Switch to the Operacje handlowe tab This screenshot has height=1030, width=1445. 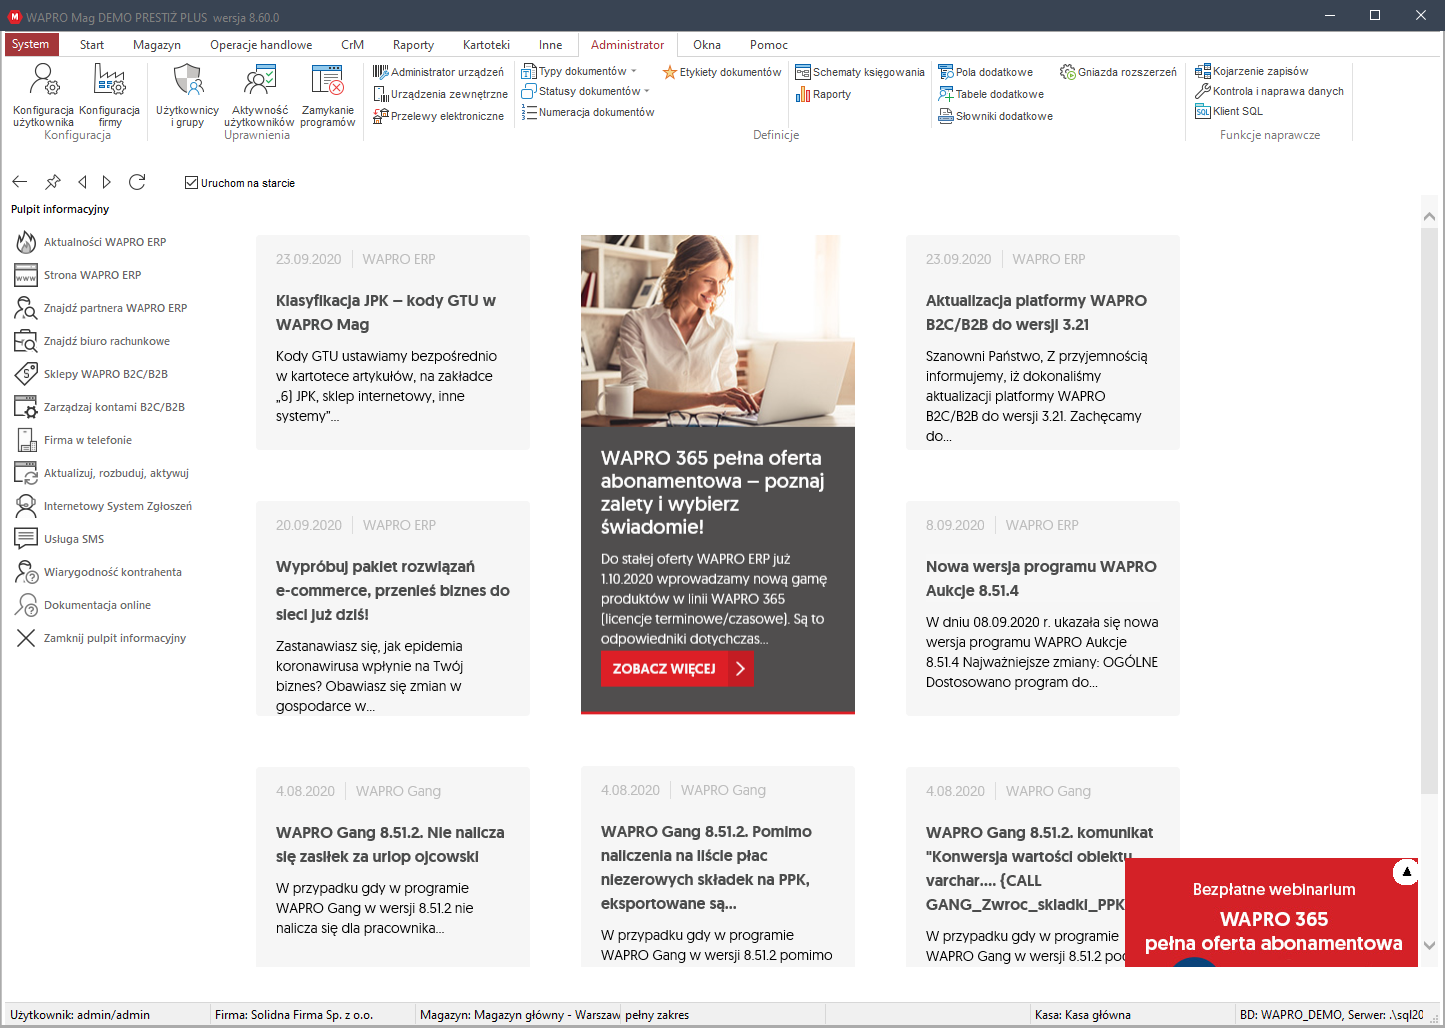coord(261,45)
